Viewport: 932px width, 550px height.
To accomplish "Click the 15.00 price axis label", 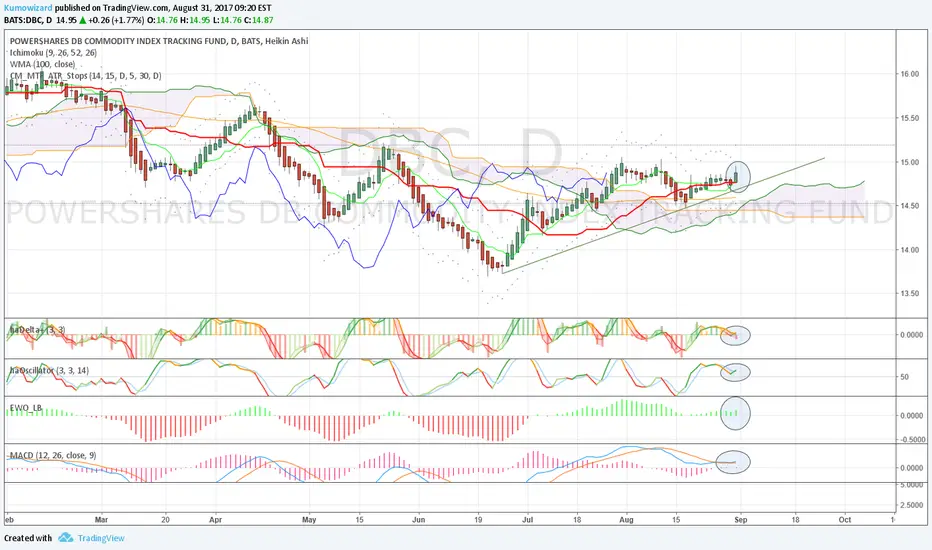I will [909, 162].
